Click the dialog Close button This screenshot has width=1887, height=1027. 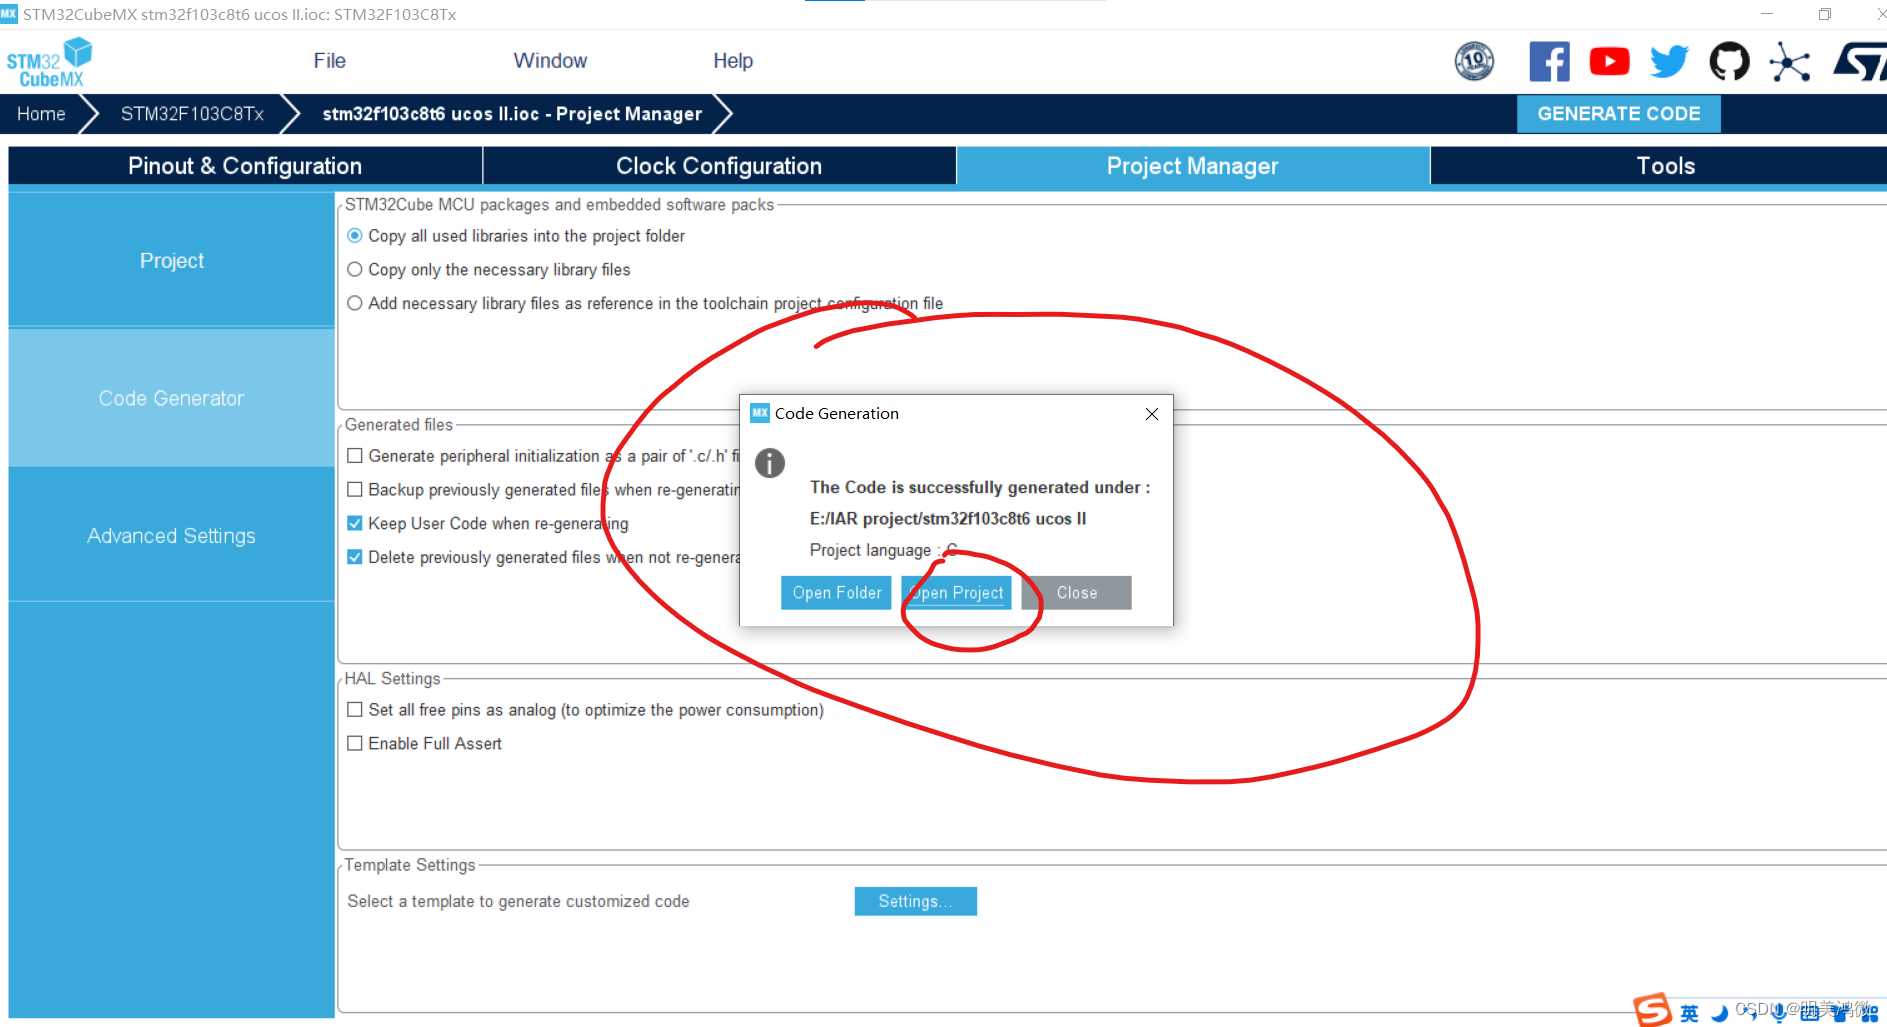pyautogui.click(x=1076, y=593)
